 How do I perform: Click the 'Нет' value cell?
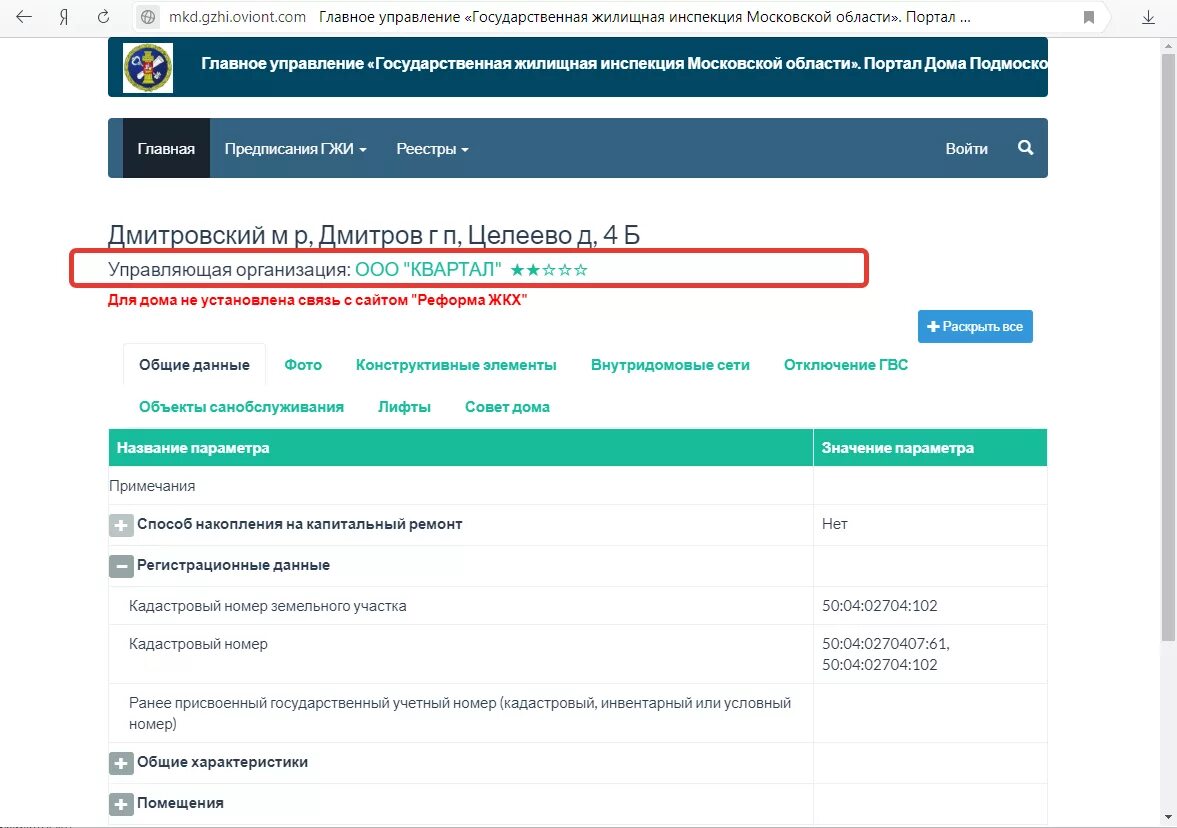coord(930,524)
